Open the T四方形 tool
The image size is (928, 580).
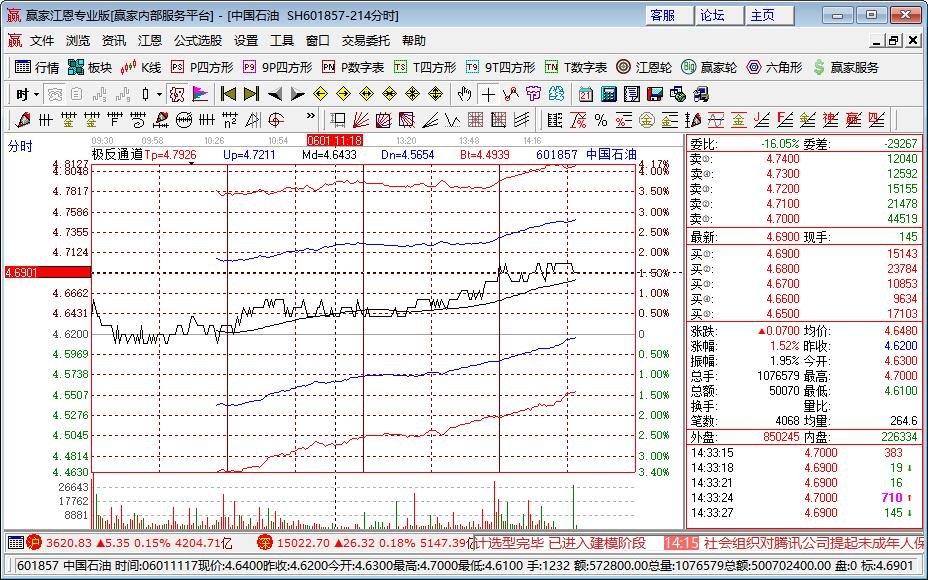pyautogui.click(x=425, y=67)
